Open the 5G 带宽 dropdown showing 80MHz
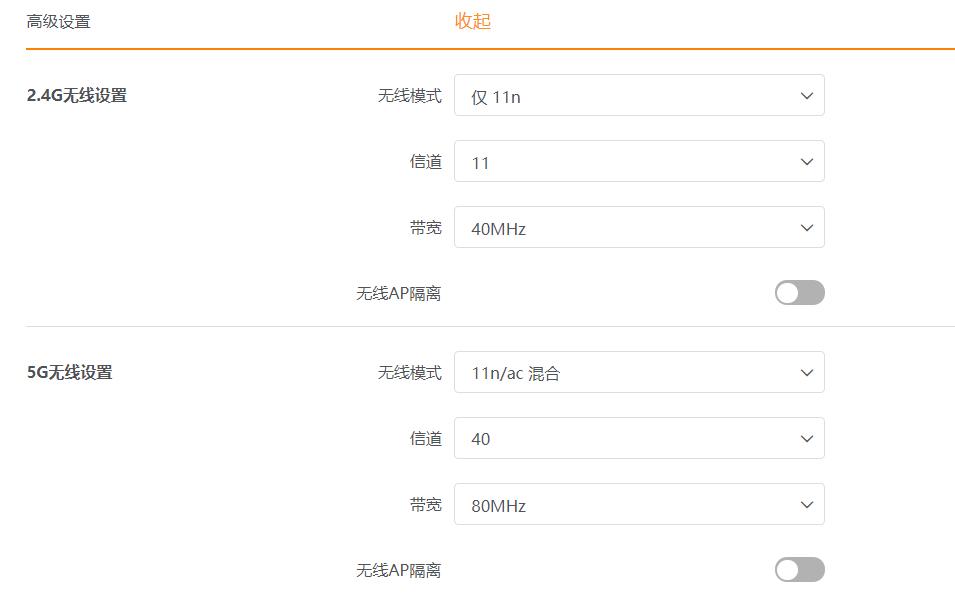 [x=639, y=504]
